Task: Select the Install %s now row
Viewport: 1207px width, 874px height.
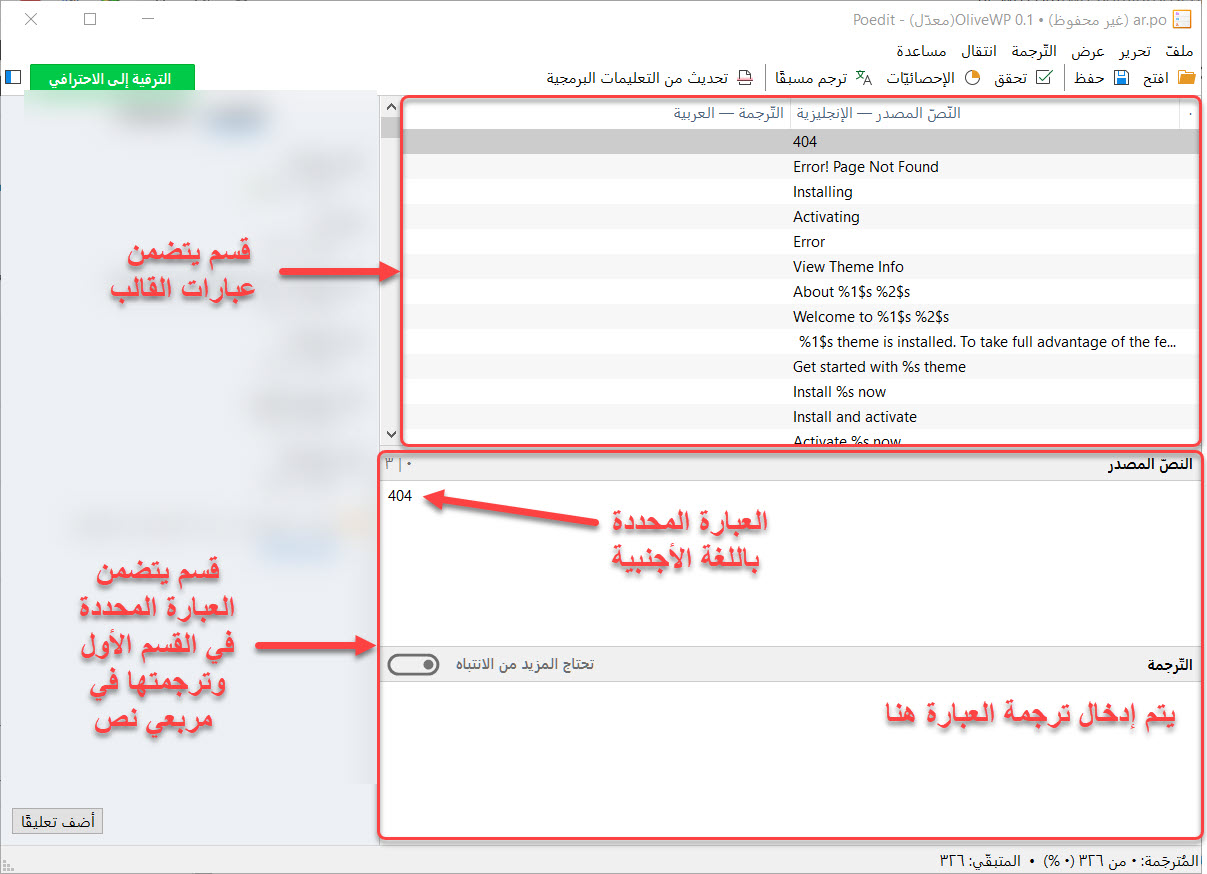Action: point(800,392)
